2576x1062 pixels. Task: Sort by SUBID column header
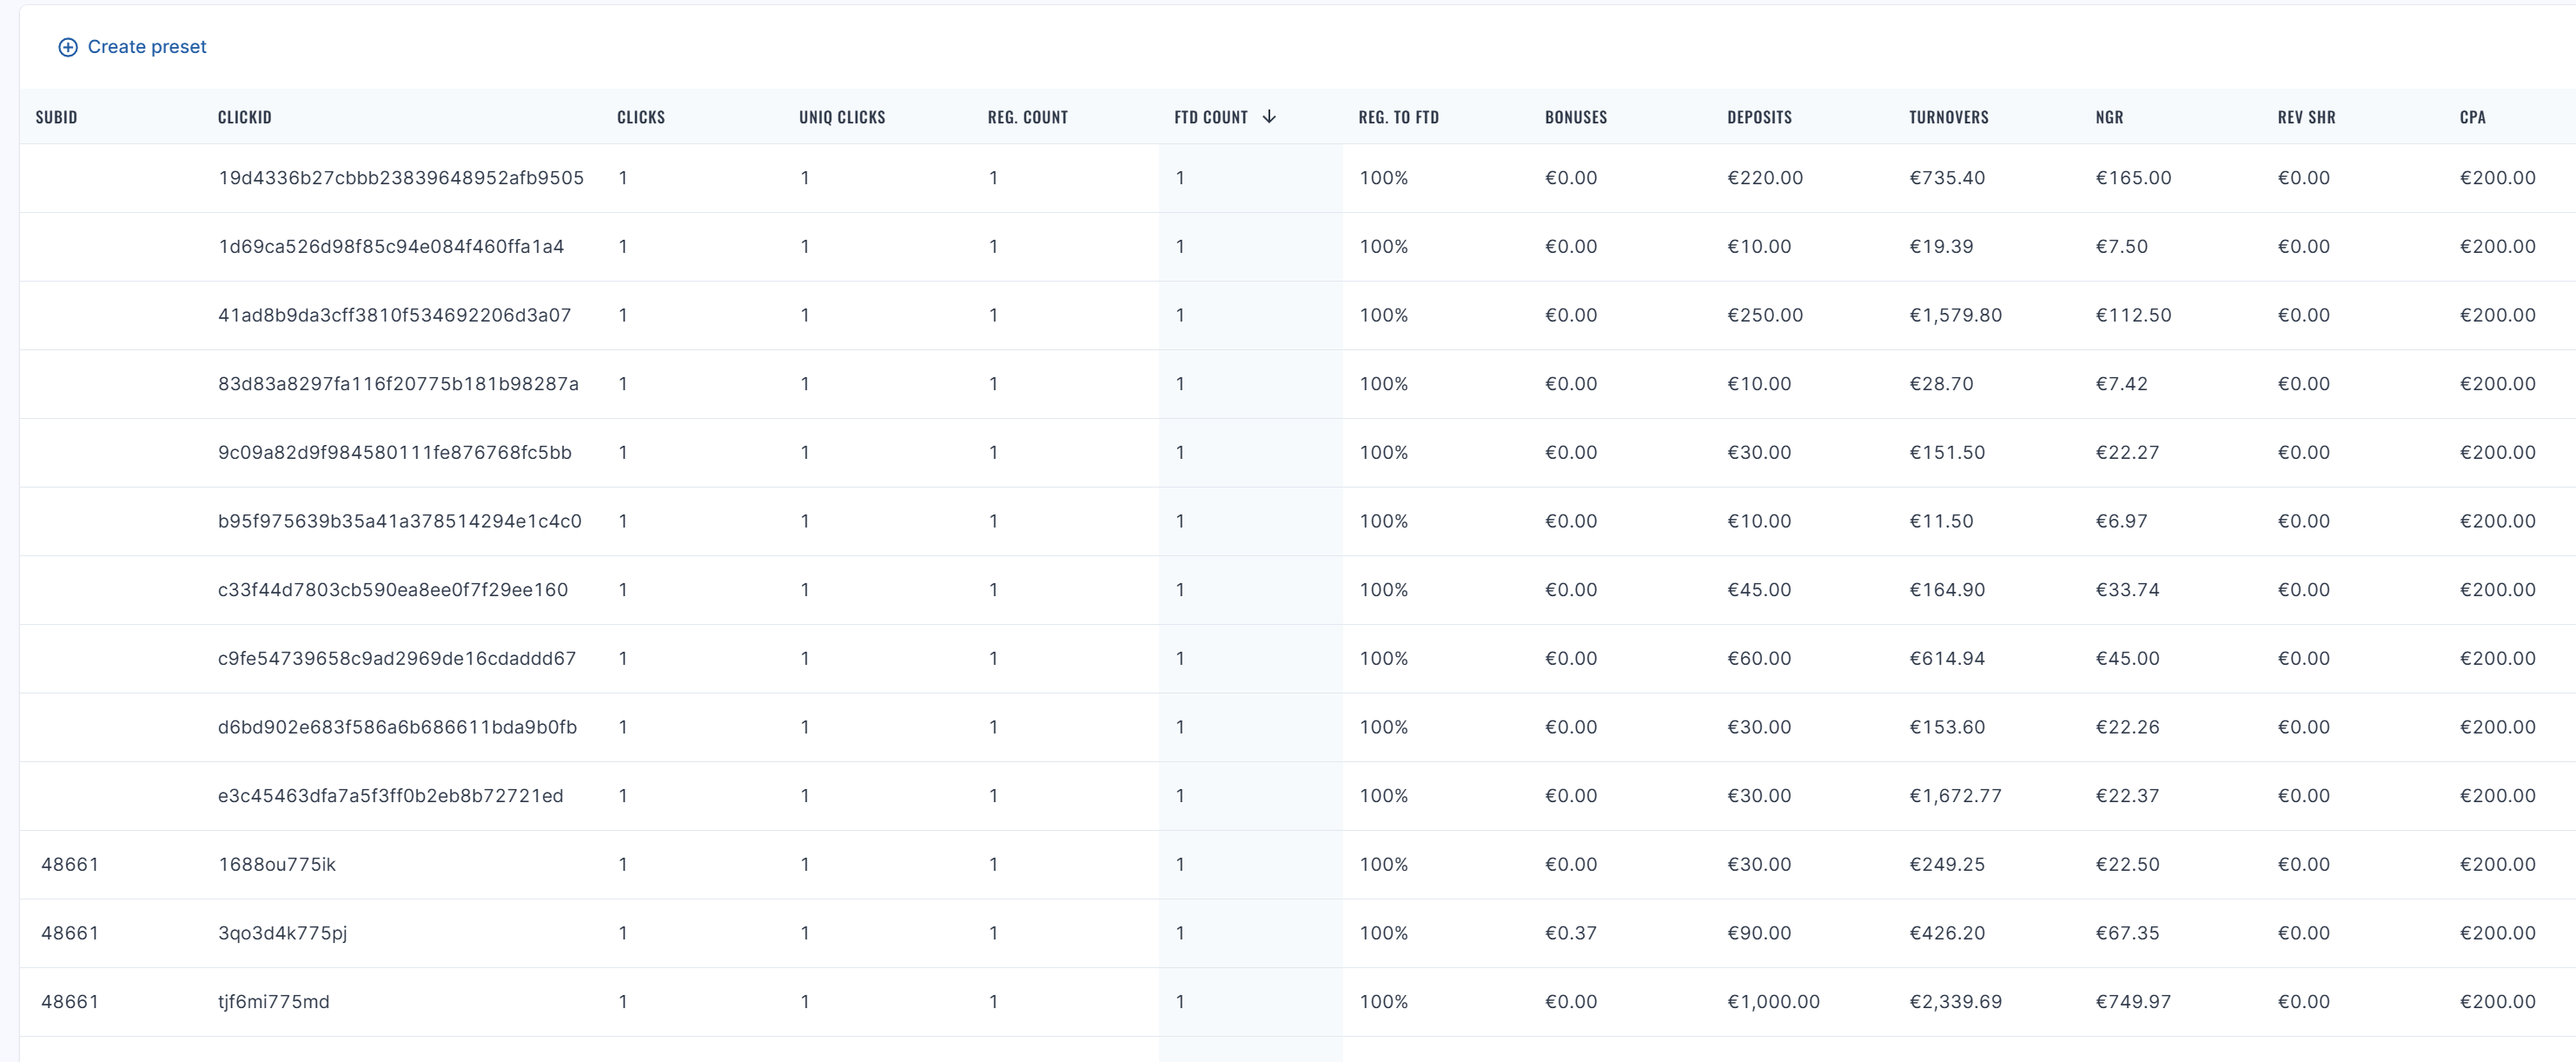tap(56, 117)
